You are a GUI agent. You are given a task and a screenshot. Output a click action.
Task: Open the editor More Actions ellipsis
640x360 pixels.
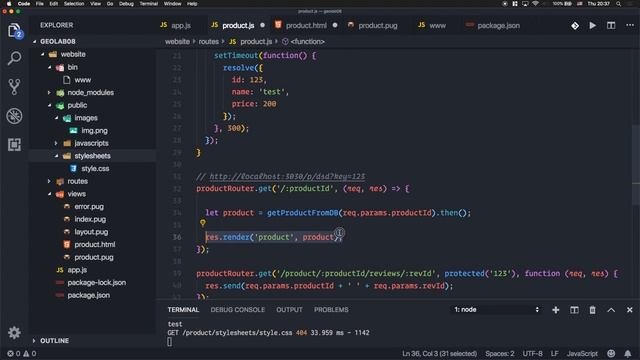click(x=630, y=25)
